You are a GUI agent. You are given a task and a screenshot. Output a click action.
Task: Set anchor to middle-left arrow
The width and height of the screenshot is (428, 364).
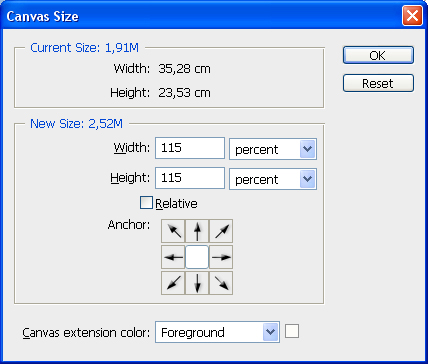click(x=173, y=257)
